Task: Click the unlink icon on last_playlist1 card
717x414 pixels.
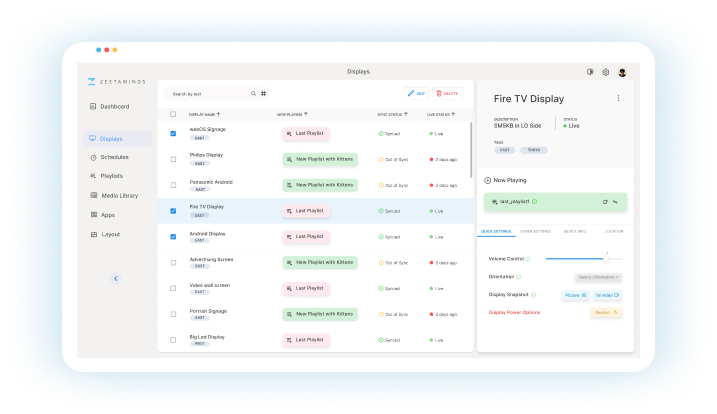Action: (615, 202)
